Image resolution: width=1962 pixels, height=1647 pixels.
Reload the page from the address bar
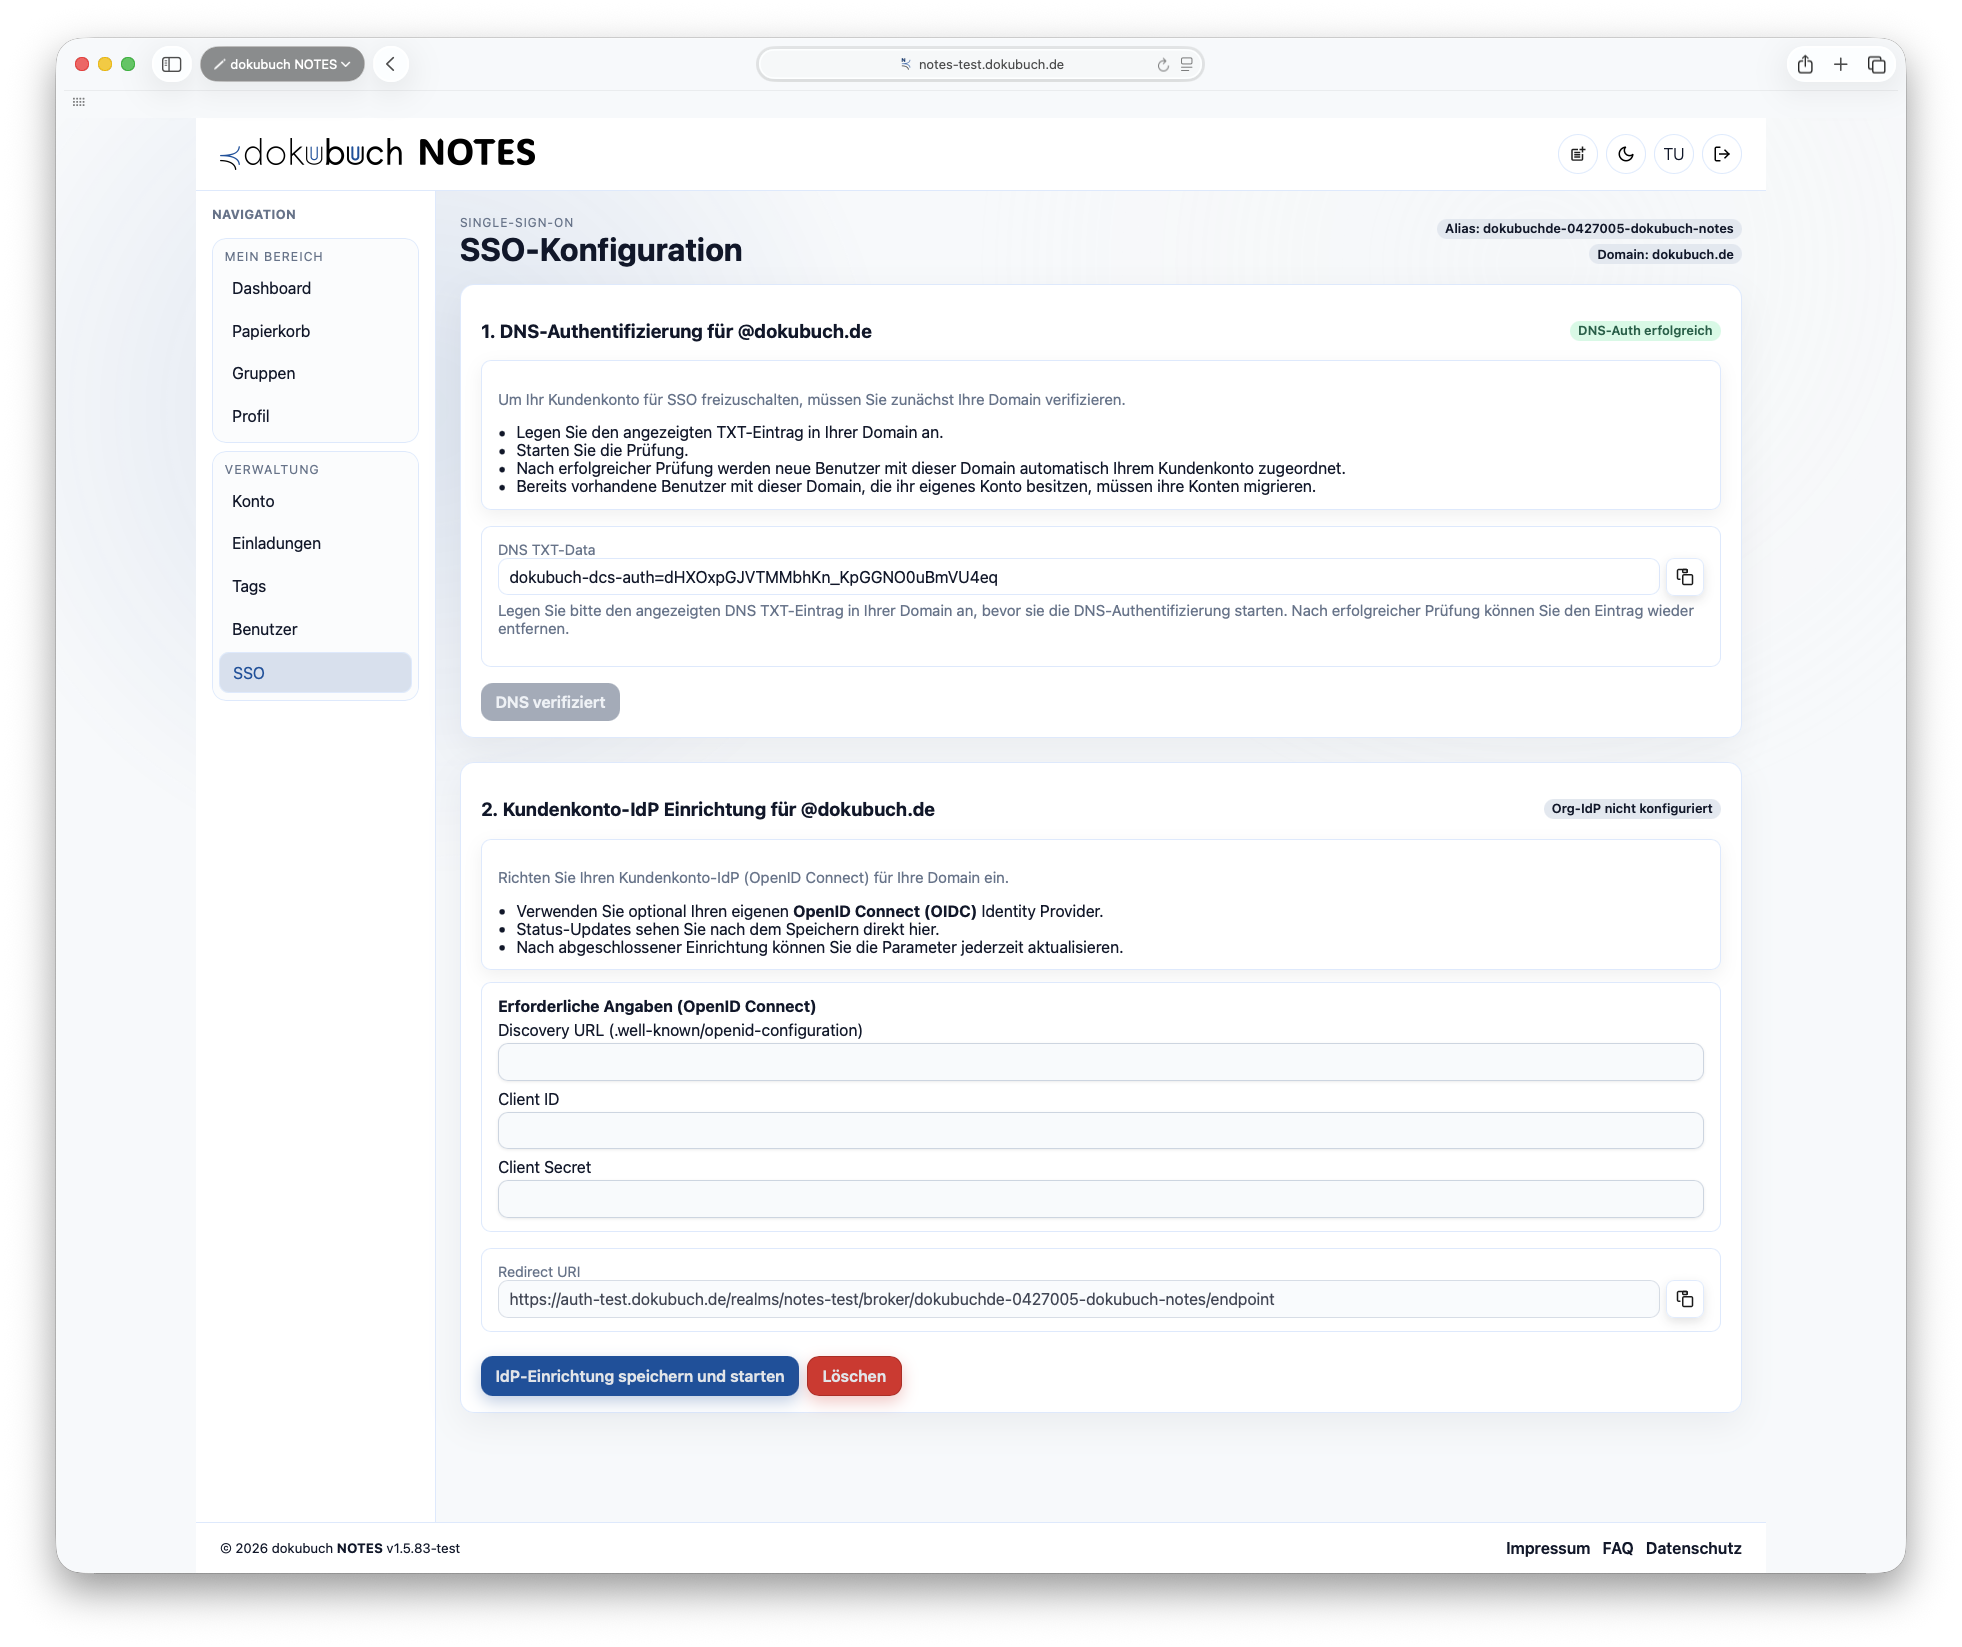click(x=1161, y=64)
